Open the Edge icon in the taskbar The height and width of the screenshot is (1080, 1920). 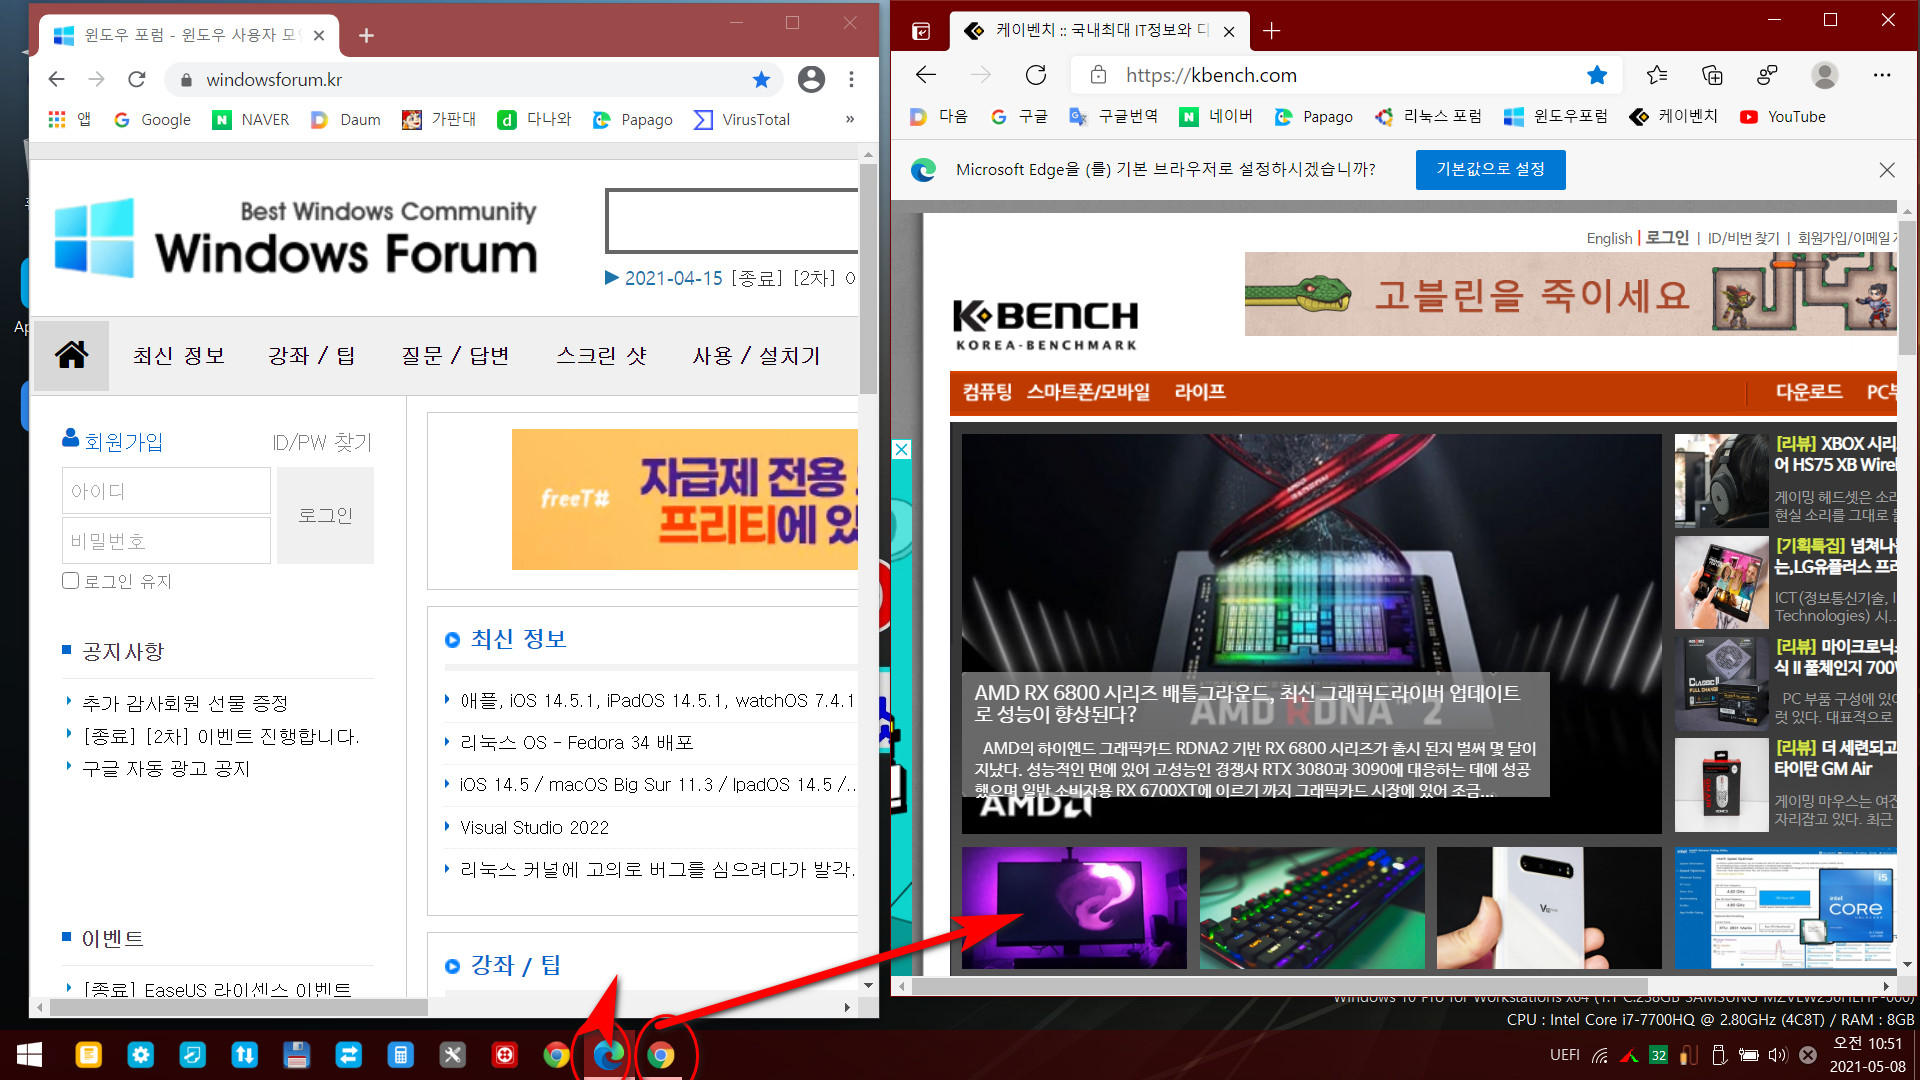pyautogui.click(x=608, y=1055)
